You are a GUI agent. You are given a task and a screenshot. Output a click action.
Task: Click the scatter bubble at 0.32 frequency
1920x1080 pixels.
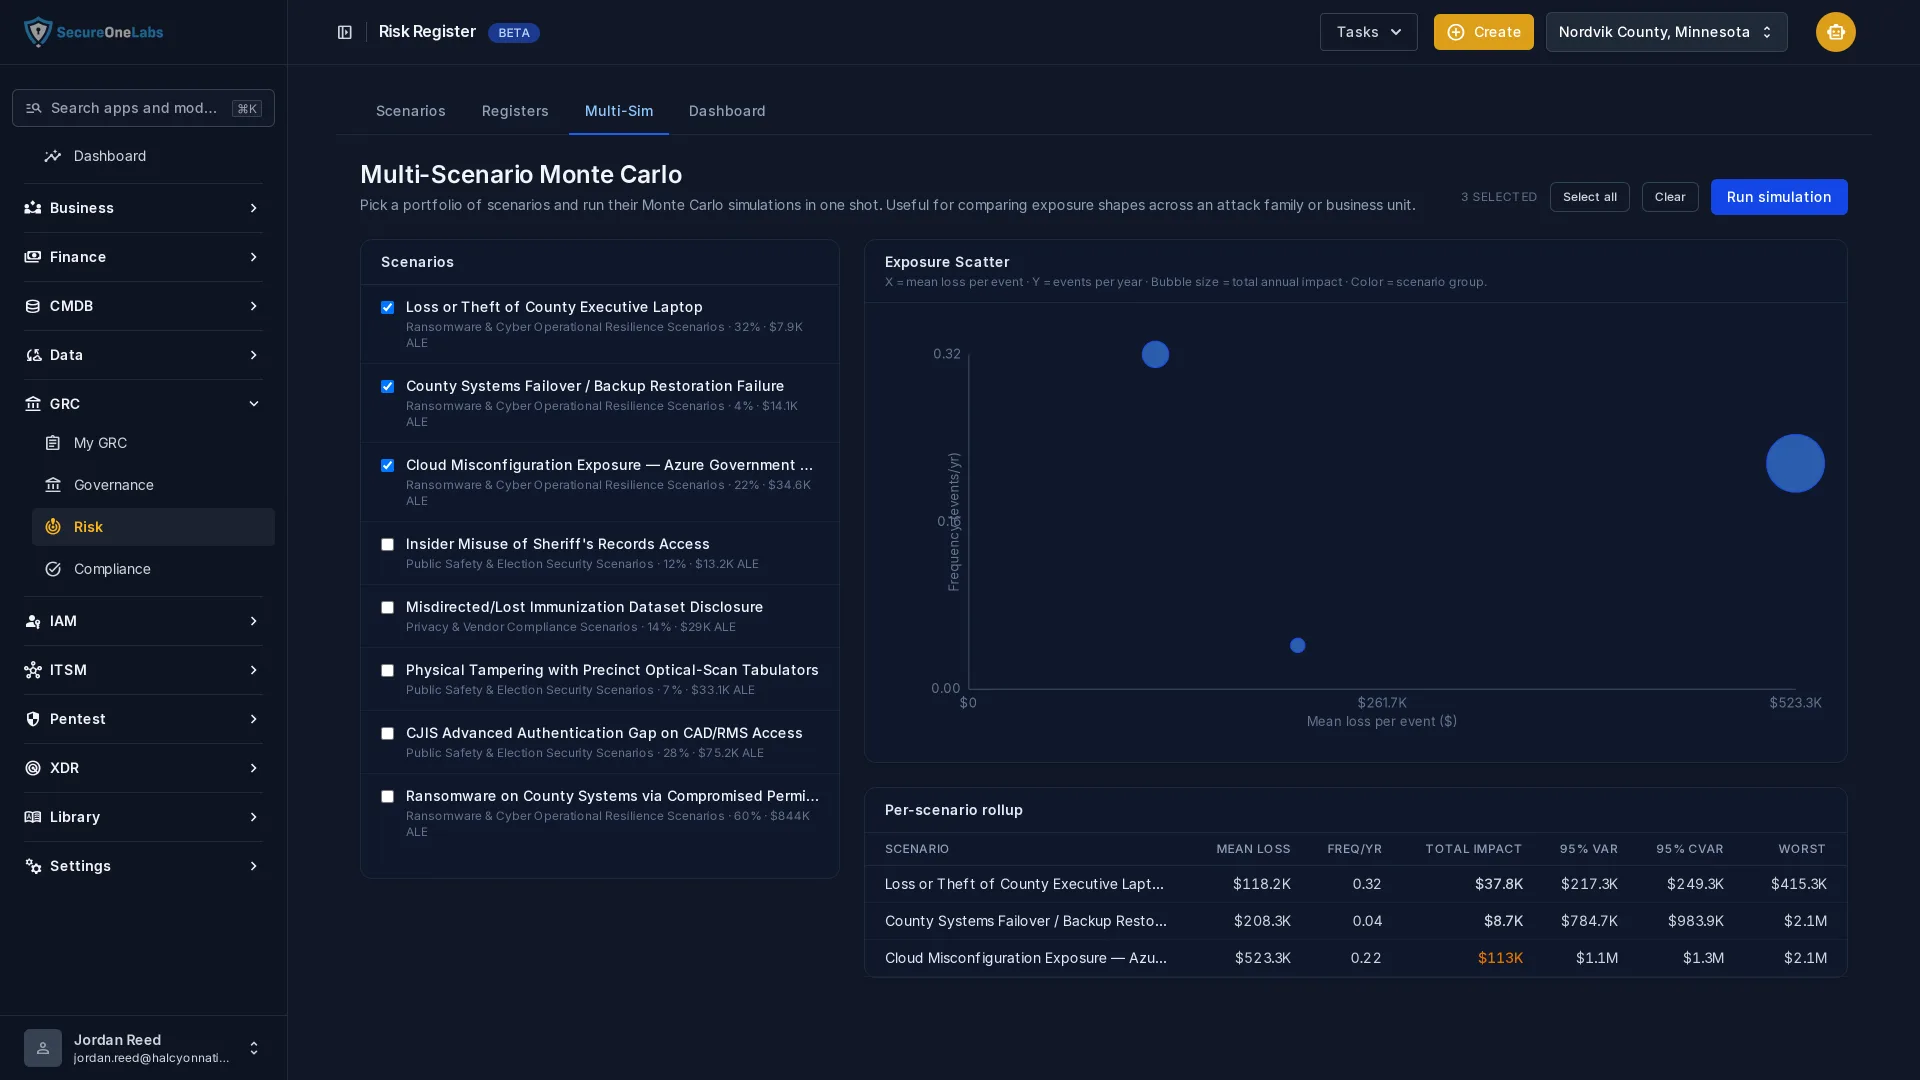click(1155, 354)
